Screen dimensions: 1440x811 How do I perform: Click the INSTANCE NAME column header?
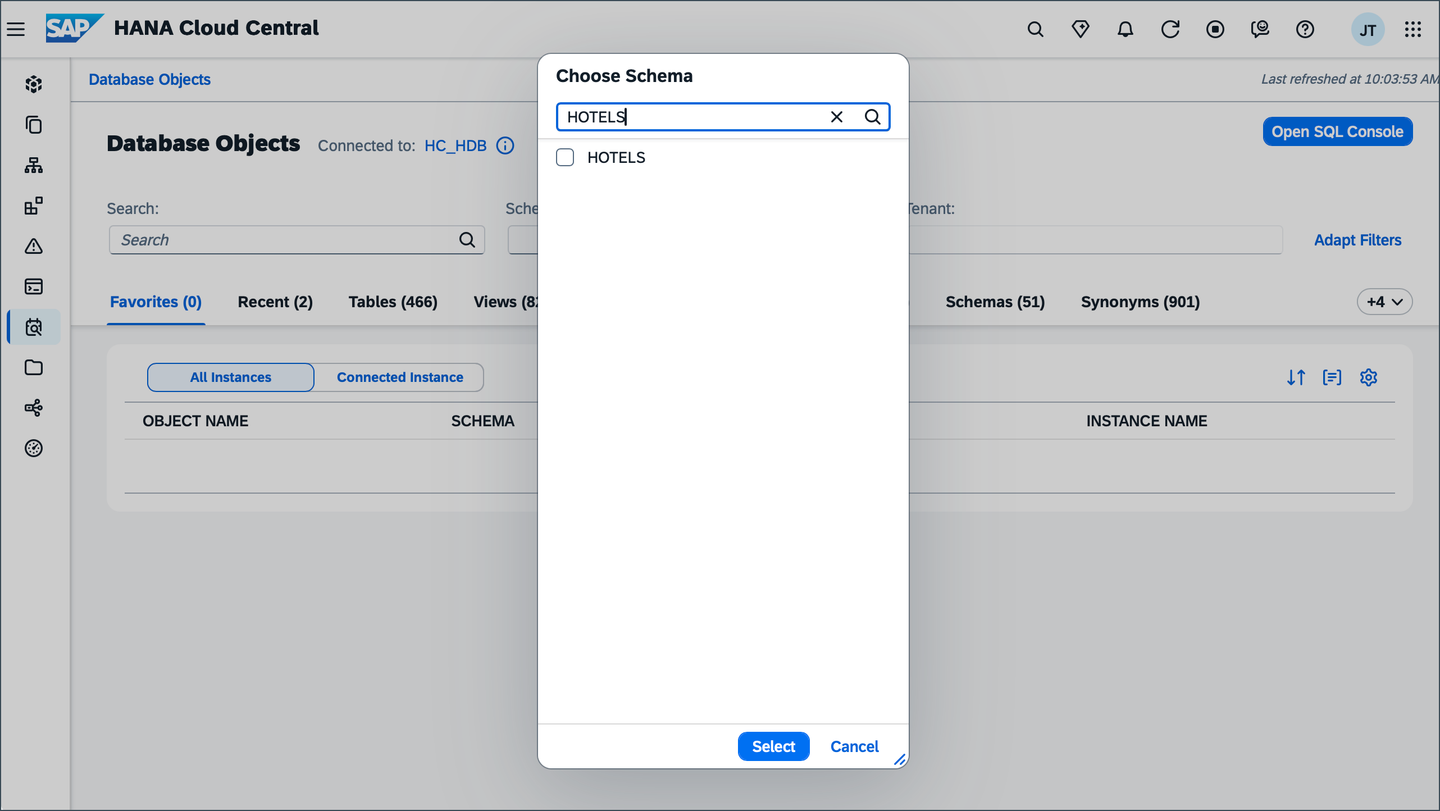pos(1147,421)
